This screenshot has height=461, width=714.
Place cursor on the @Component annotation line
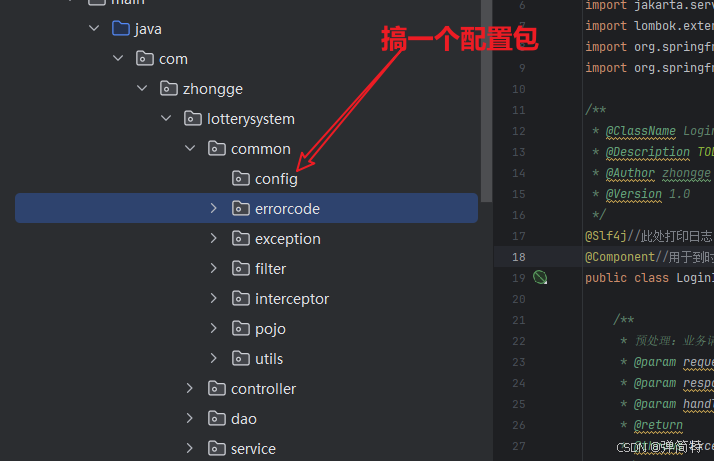coord(649,257)
